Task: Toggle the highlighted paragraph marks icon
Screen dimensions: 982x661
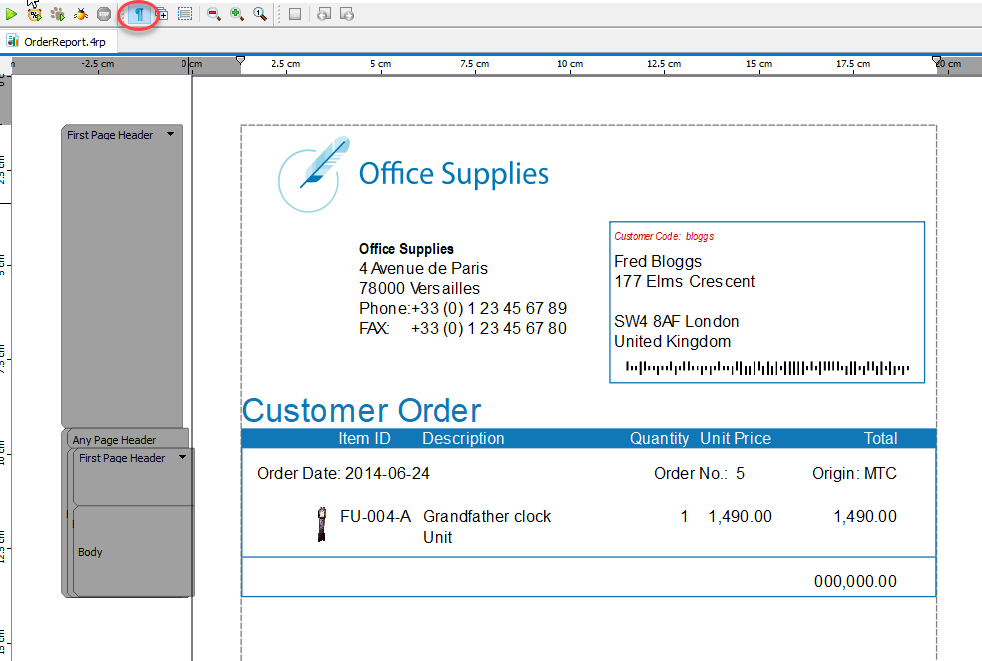Action: tap(137, 13)
